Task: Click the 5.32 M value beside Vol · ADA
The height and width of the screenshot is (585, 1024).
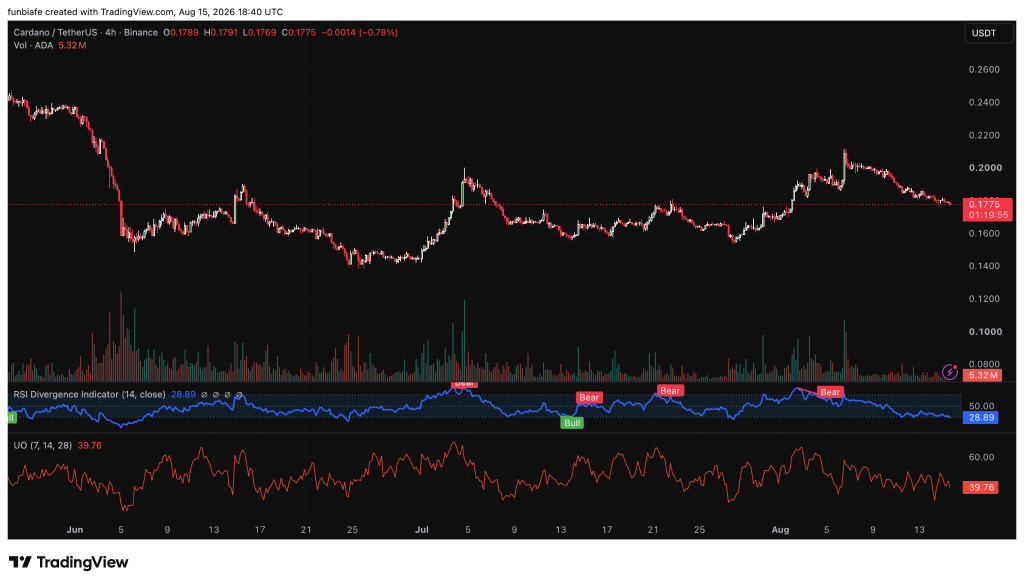Action: click(x=72, y=45)
